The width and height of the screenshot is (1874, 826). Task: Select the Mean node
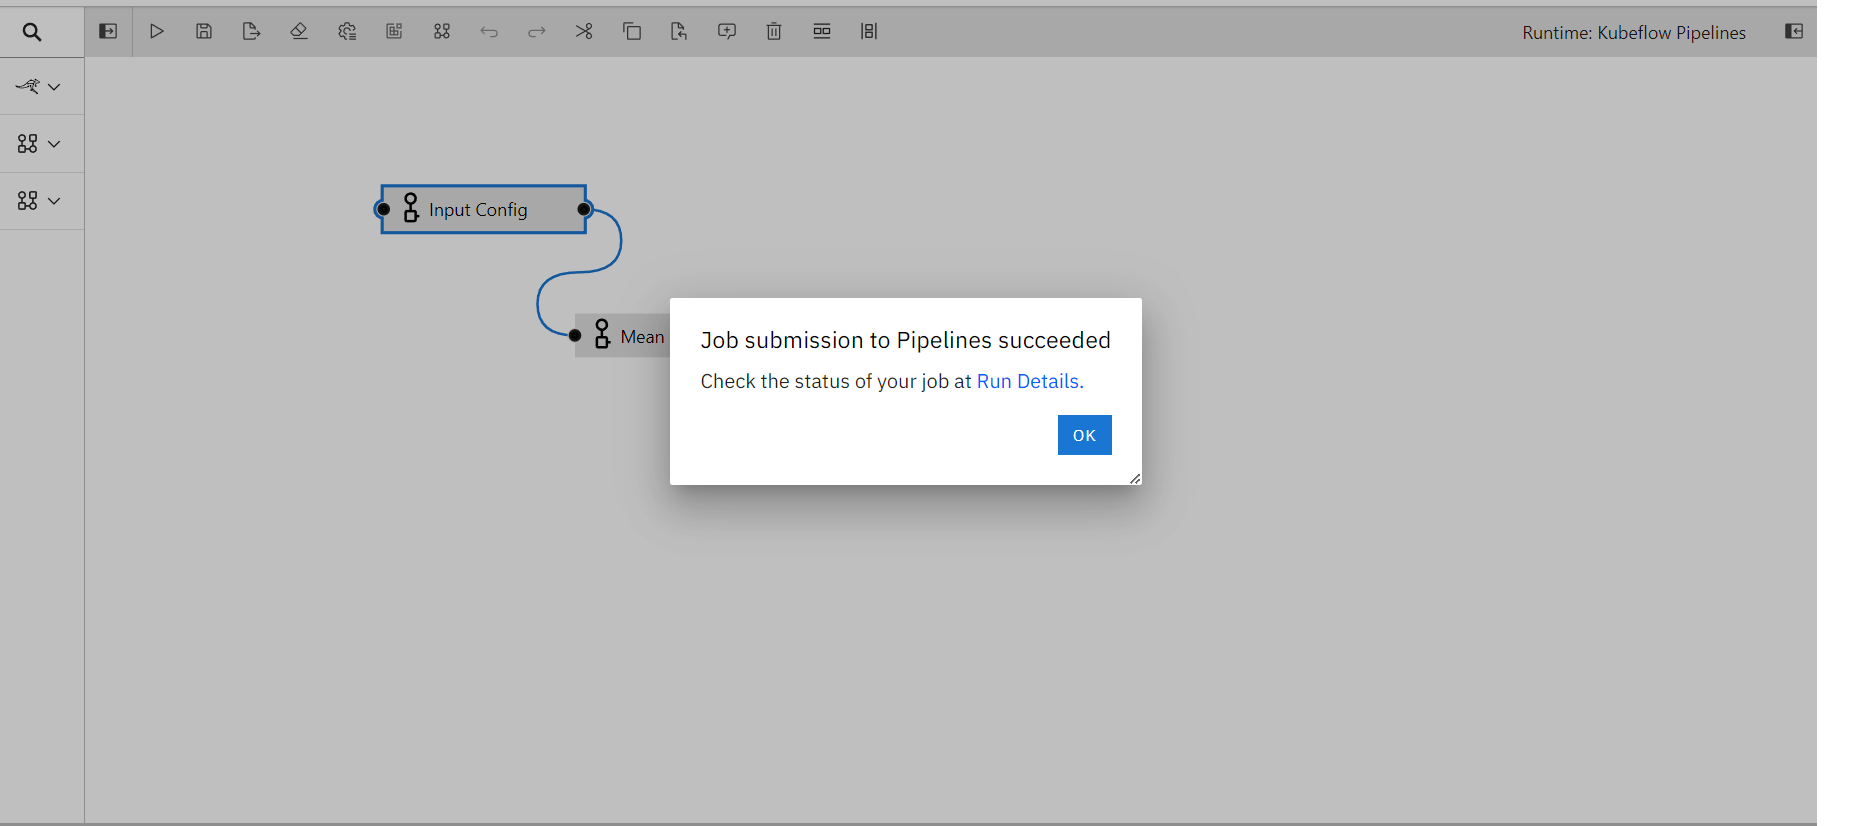click(x=622, y=336)
